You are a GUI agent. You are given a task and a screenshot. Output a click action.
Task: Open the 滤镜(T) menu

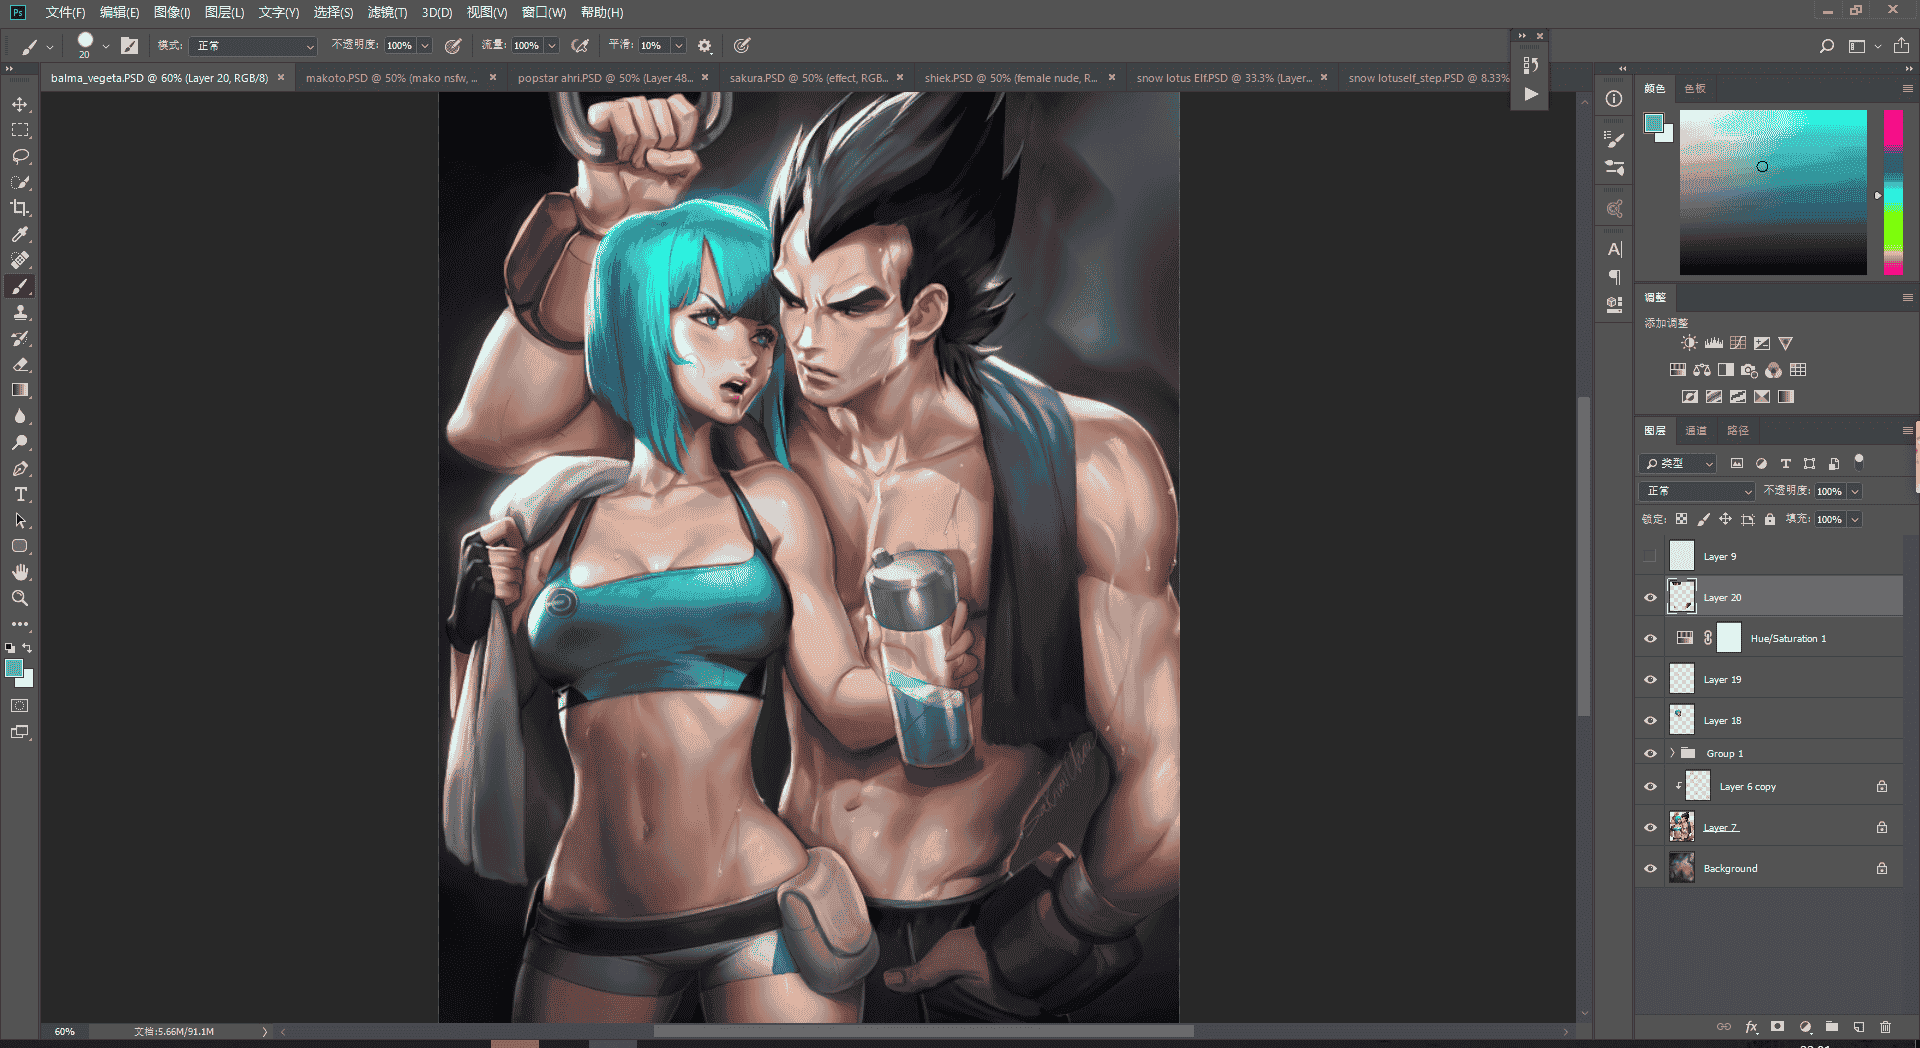(387, 12)
